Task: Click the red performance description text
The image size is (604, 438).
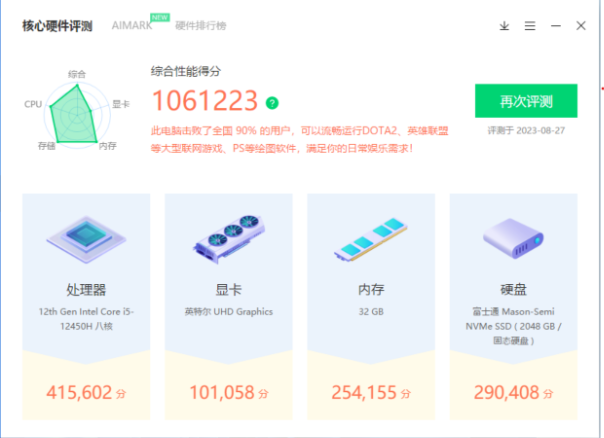Action: 299,139
